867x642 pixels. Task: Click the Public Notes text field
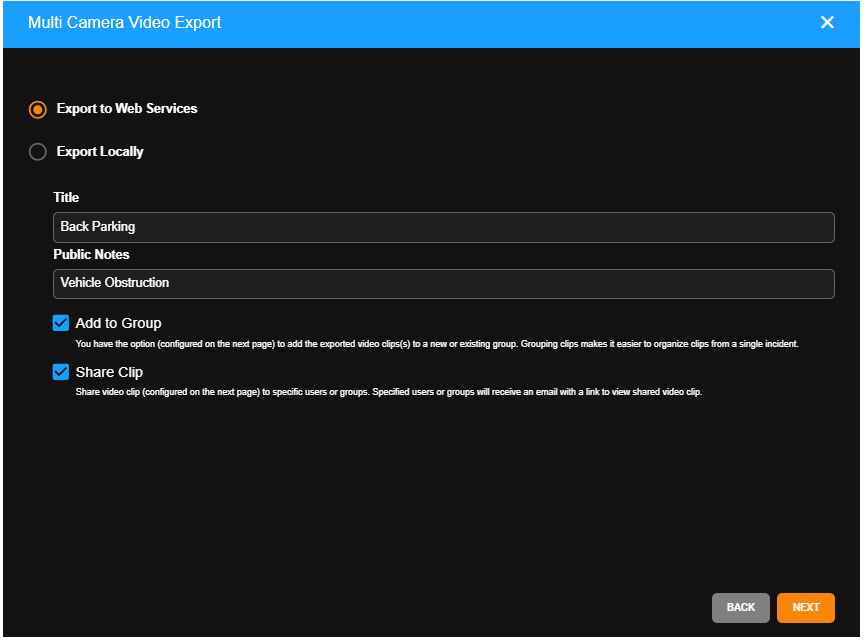(x=444, y=284)
